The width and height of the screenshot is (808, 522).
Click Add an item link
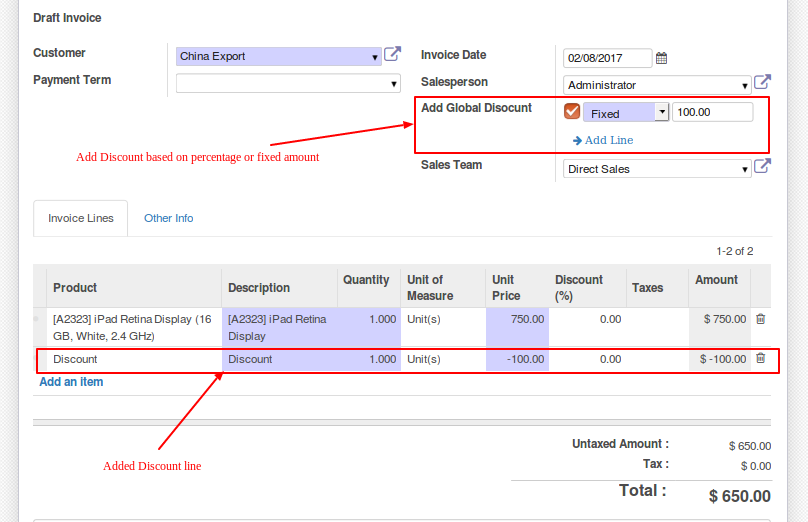[x=71, y=382]
